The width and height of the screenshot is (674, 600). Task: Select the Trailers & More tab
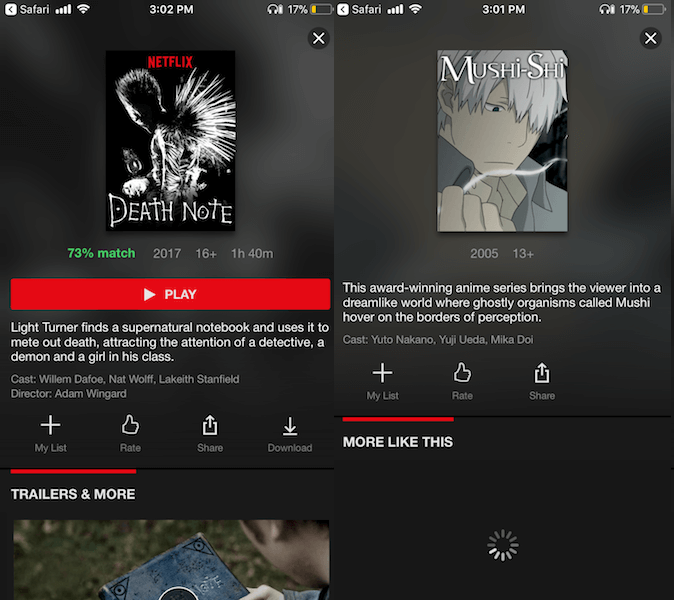coord(73,494)
